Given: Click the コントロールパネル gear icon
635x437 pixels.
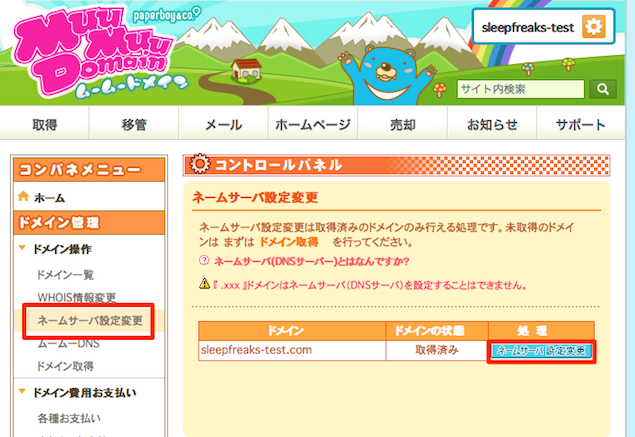Looking at the screenshot, I should (200, 164).
